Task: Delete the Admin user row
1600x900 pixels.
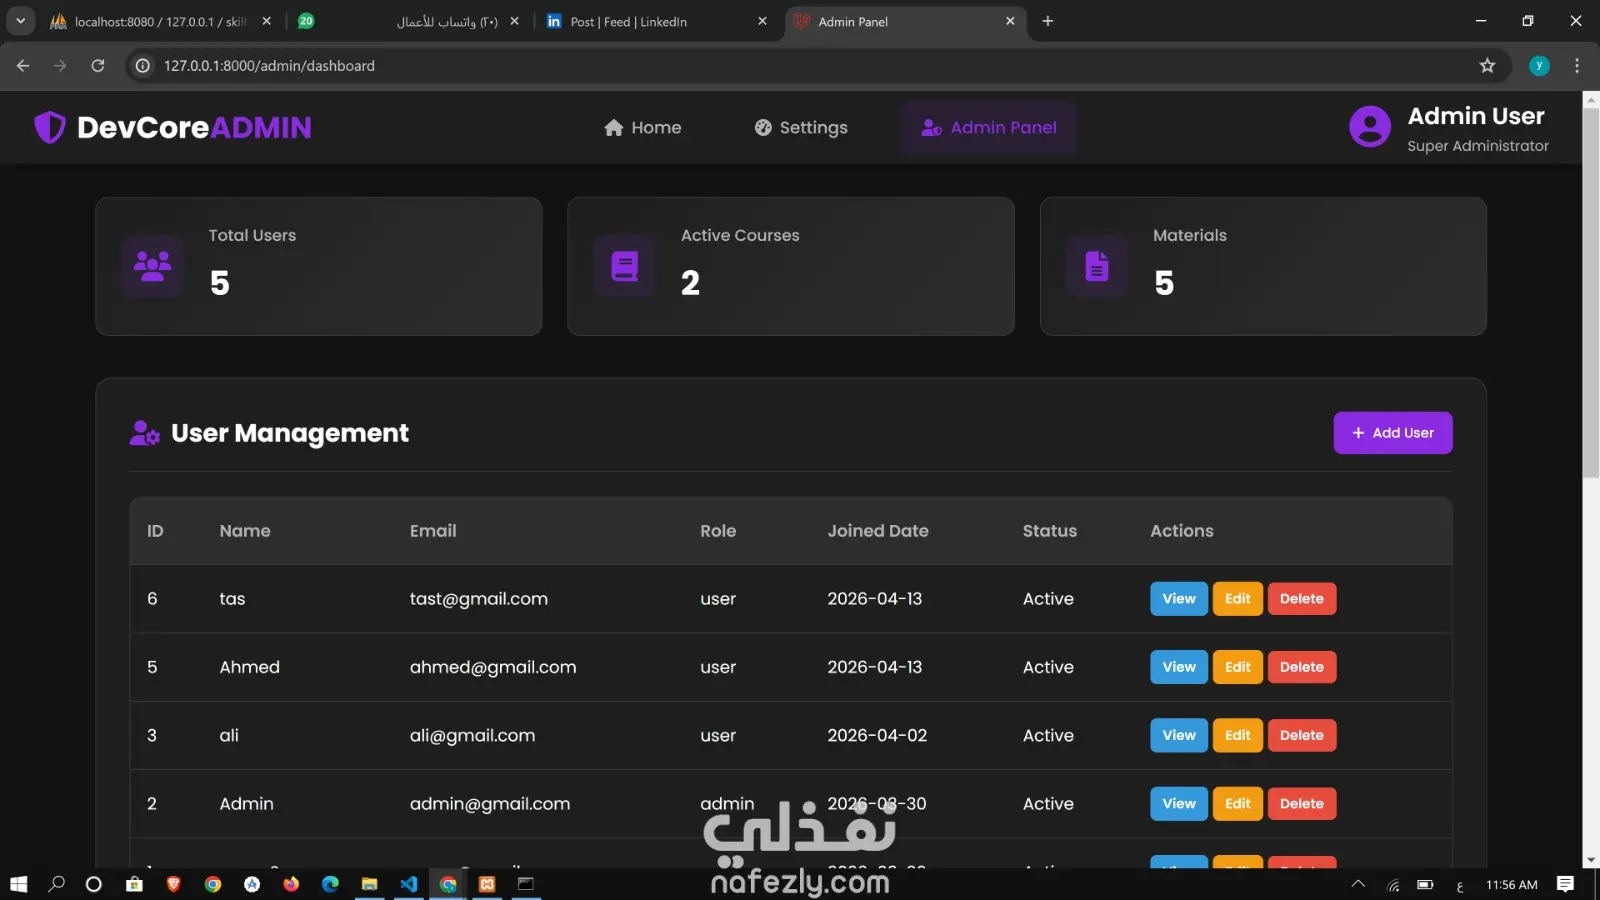Action: tap(1301, 803)
